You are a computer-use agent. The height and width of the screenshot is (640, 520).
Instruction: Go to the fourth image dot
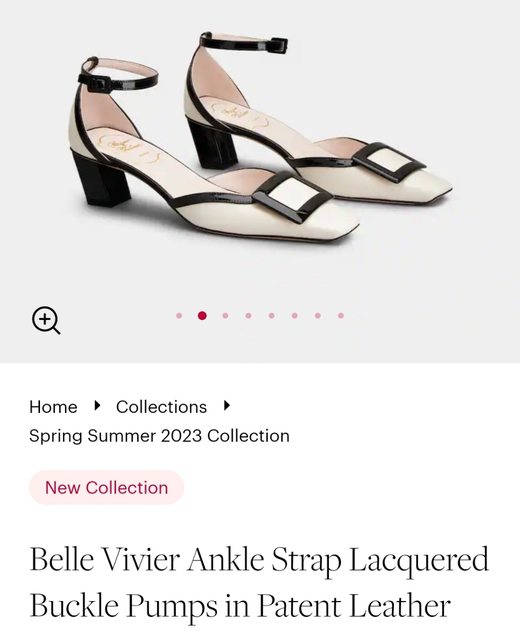coord(248,316)
